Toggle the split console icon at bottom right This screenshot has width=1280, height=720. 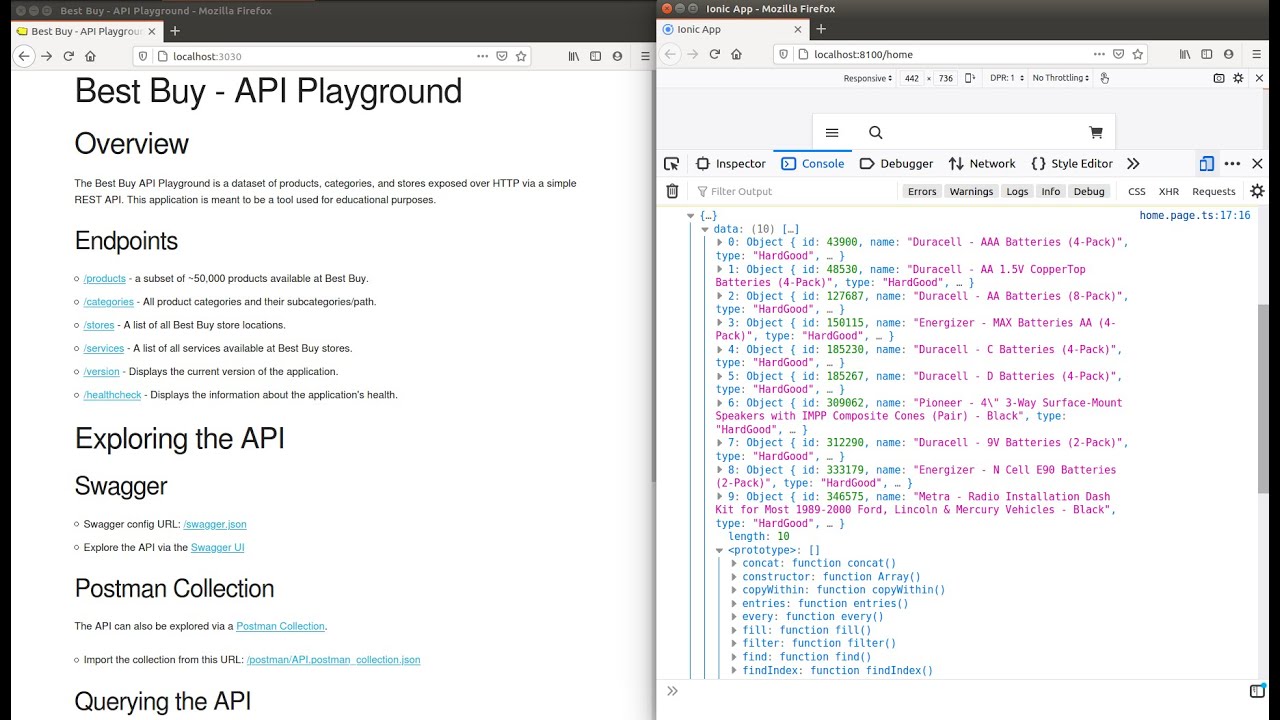coord(1257,691)
